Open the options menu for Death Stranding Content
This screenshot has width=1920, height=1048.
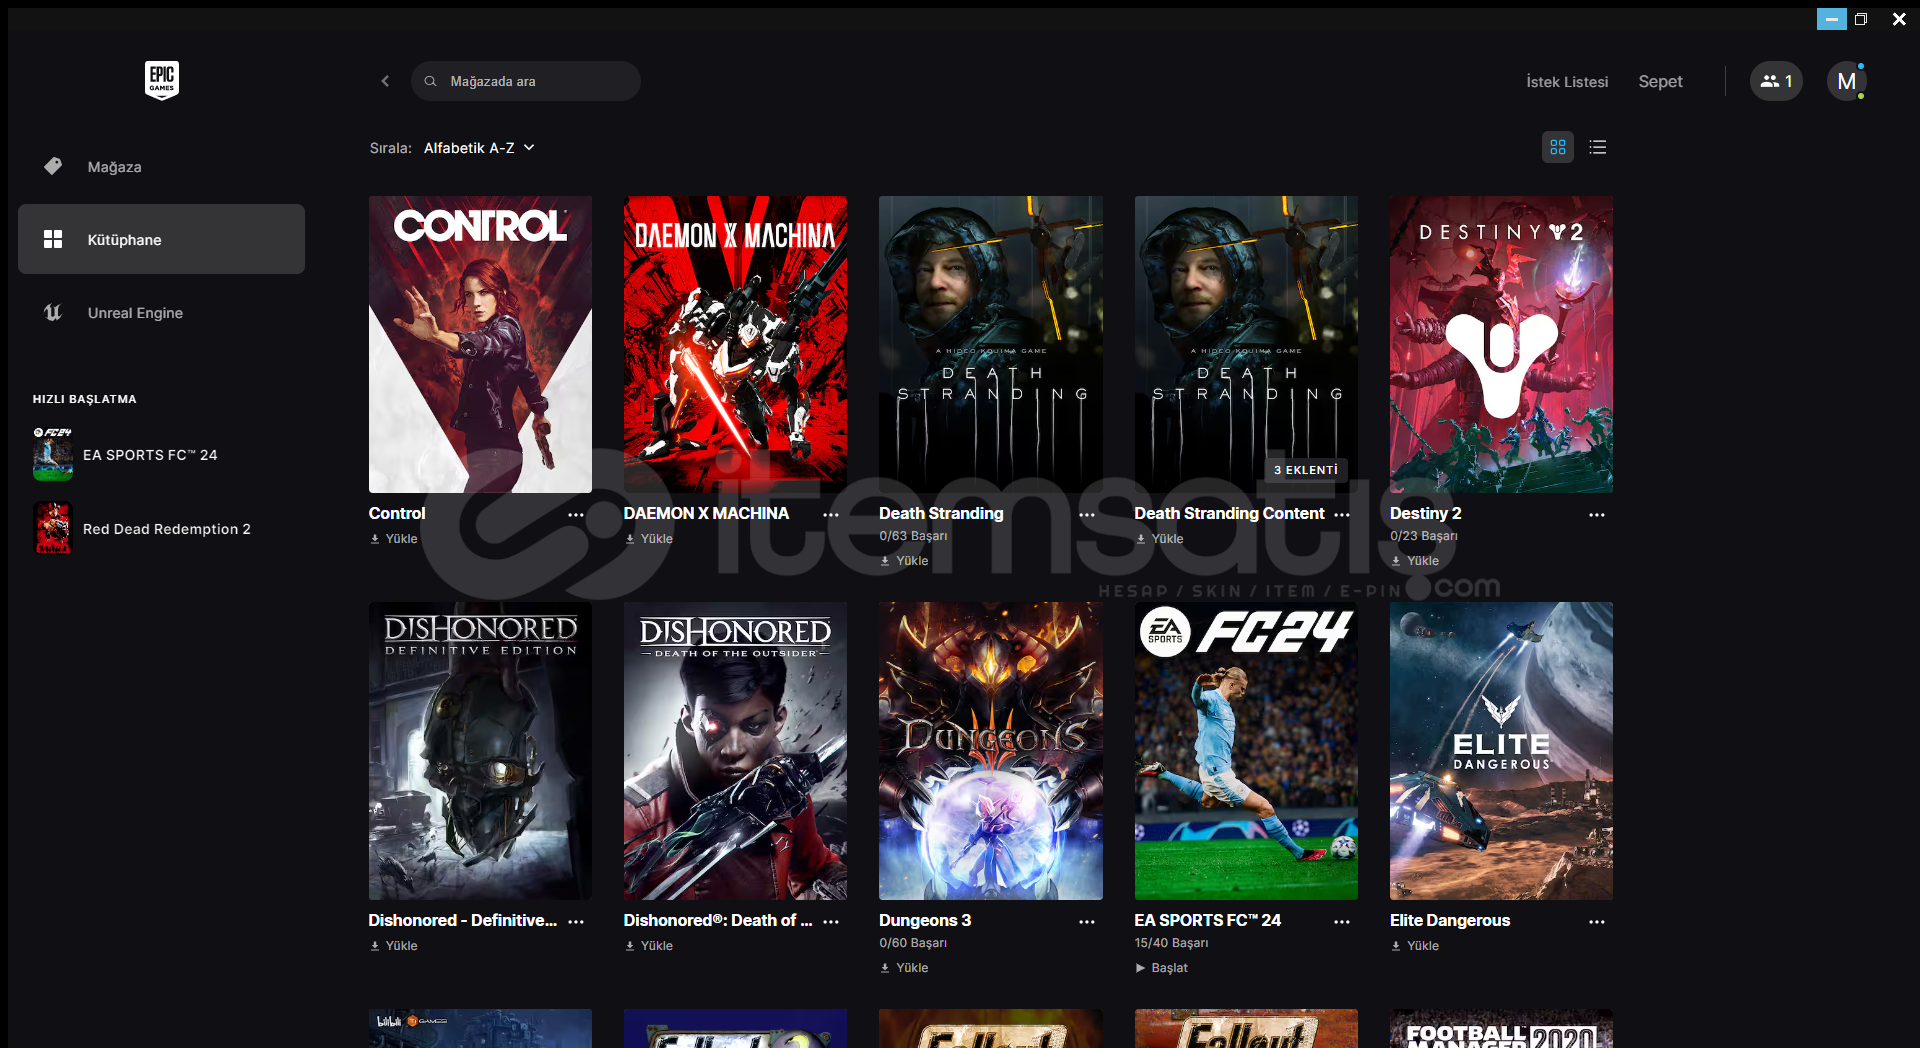point(1342,515)
